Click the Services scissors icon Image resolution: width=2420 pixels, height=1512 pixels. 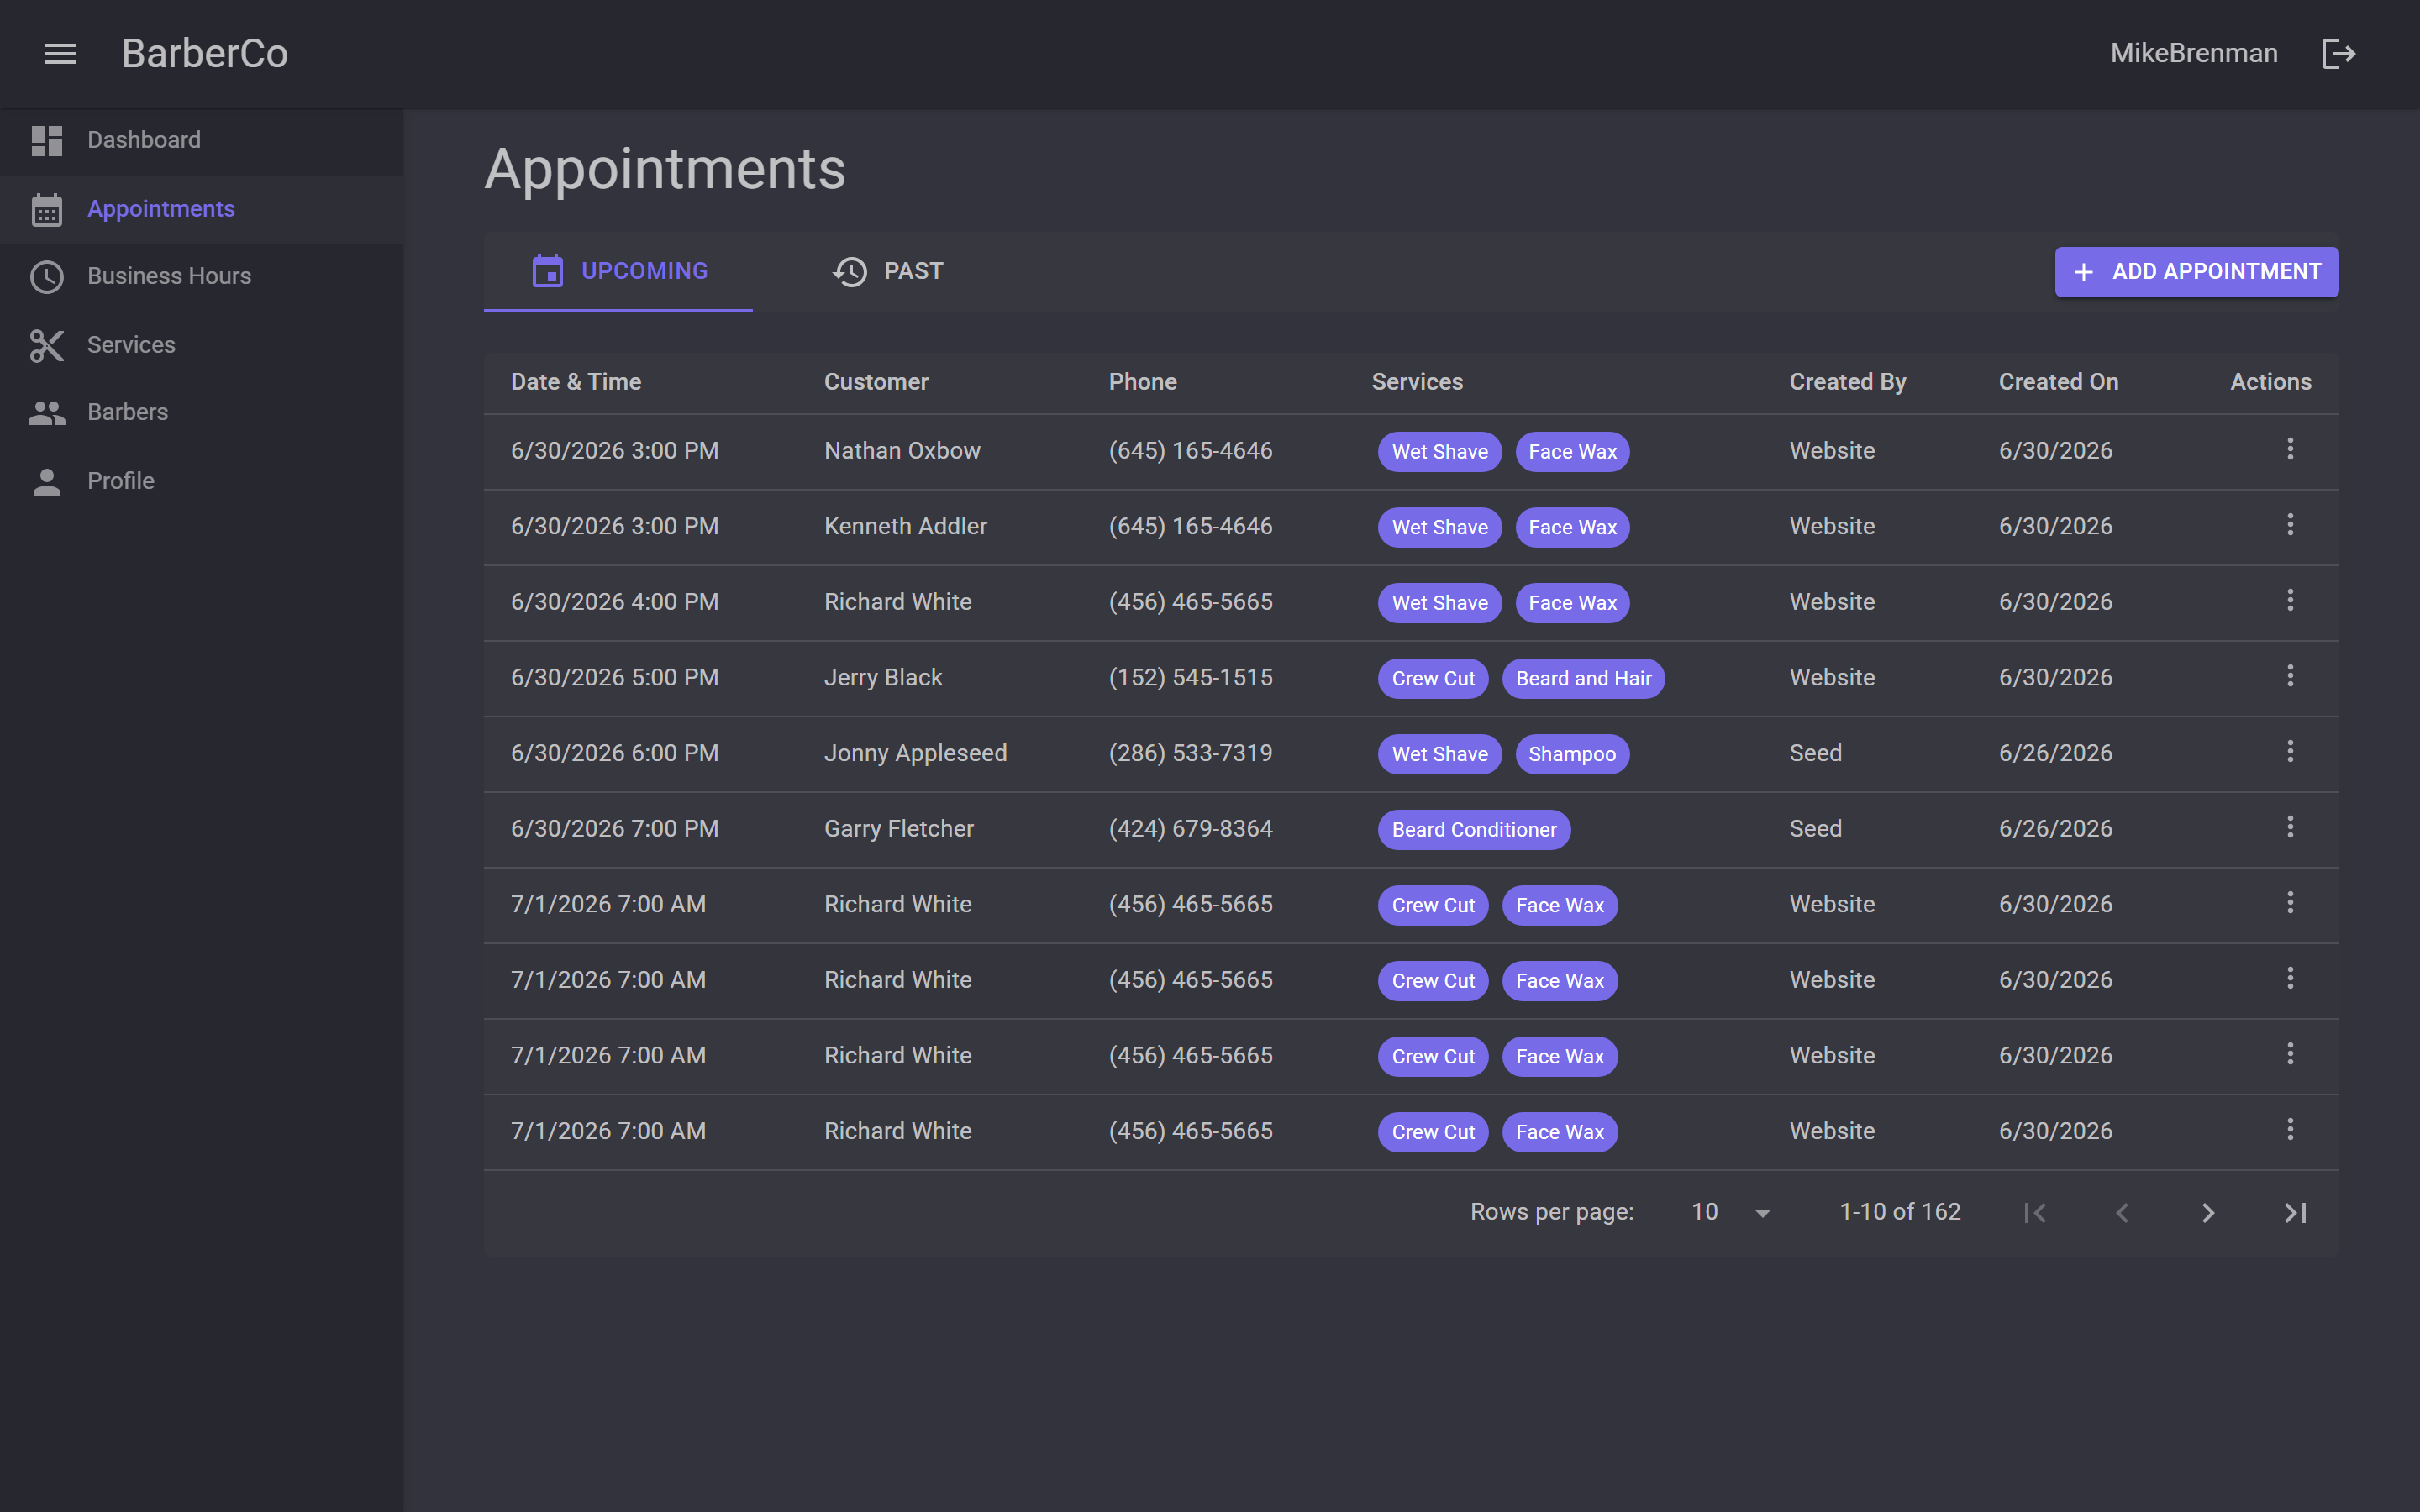(x=47, y=345)
